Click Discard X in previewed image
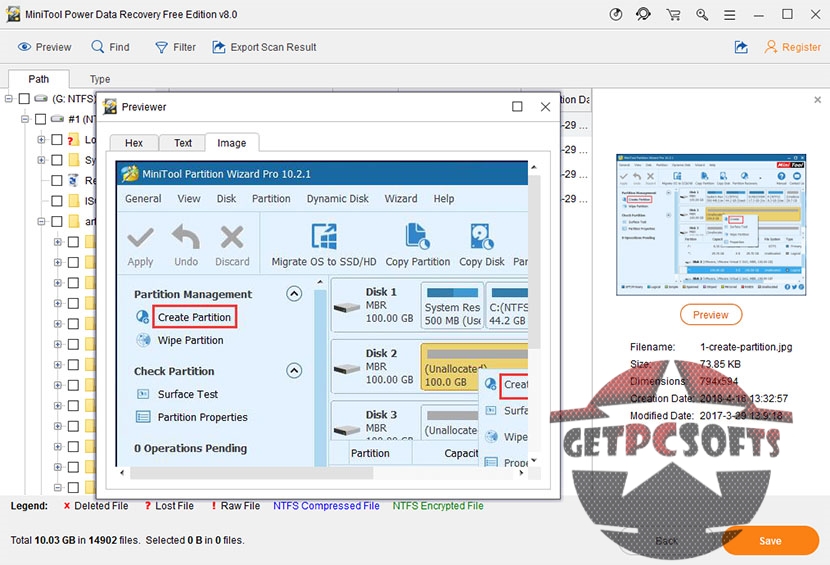 click(x=232, y=237)
